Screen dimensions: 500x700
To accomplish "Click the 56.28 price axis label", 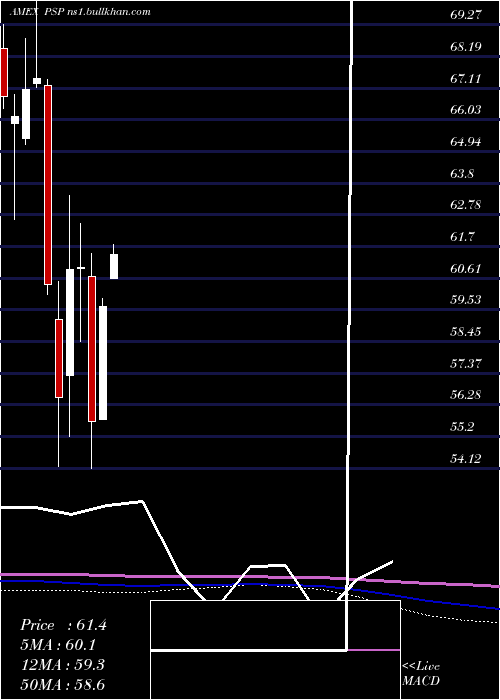I will pyautogui.click(x=466, y=395).
